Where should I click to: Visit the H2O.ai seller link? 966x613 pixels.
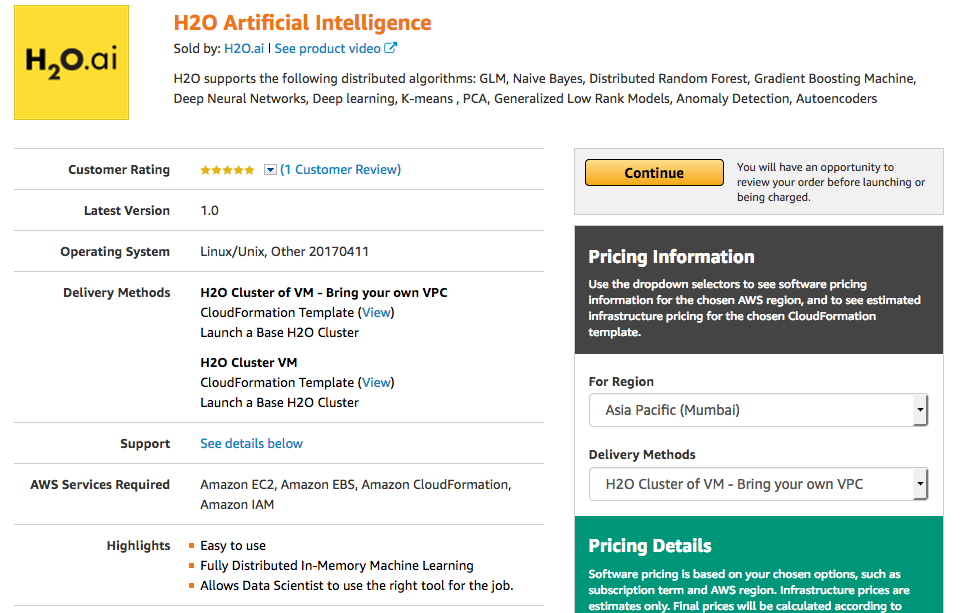click(244, 47)
